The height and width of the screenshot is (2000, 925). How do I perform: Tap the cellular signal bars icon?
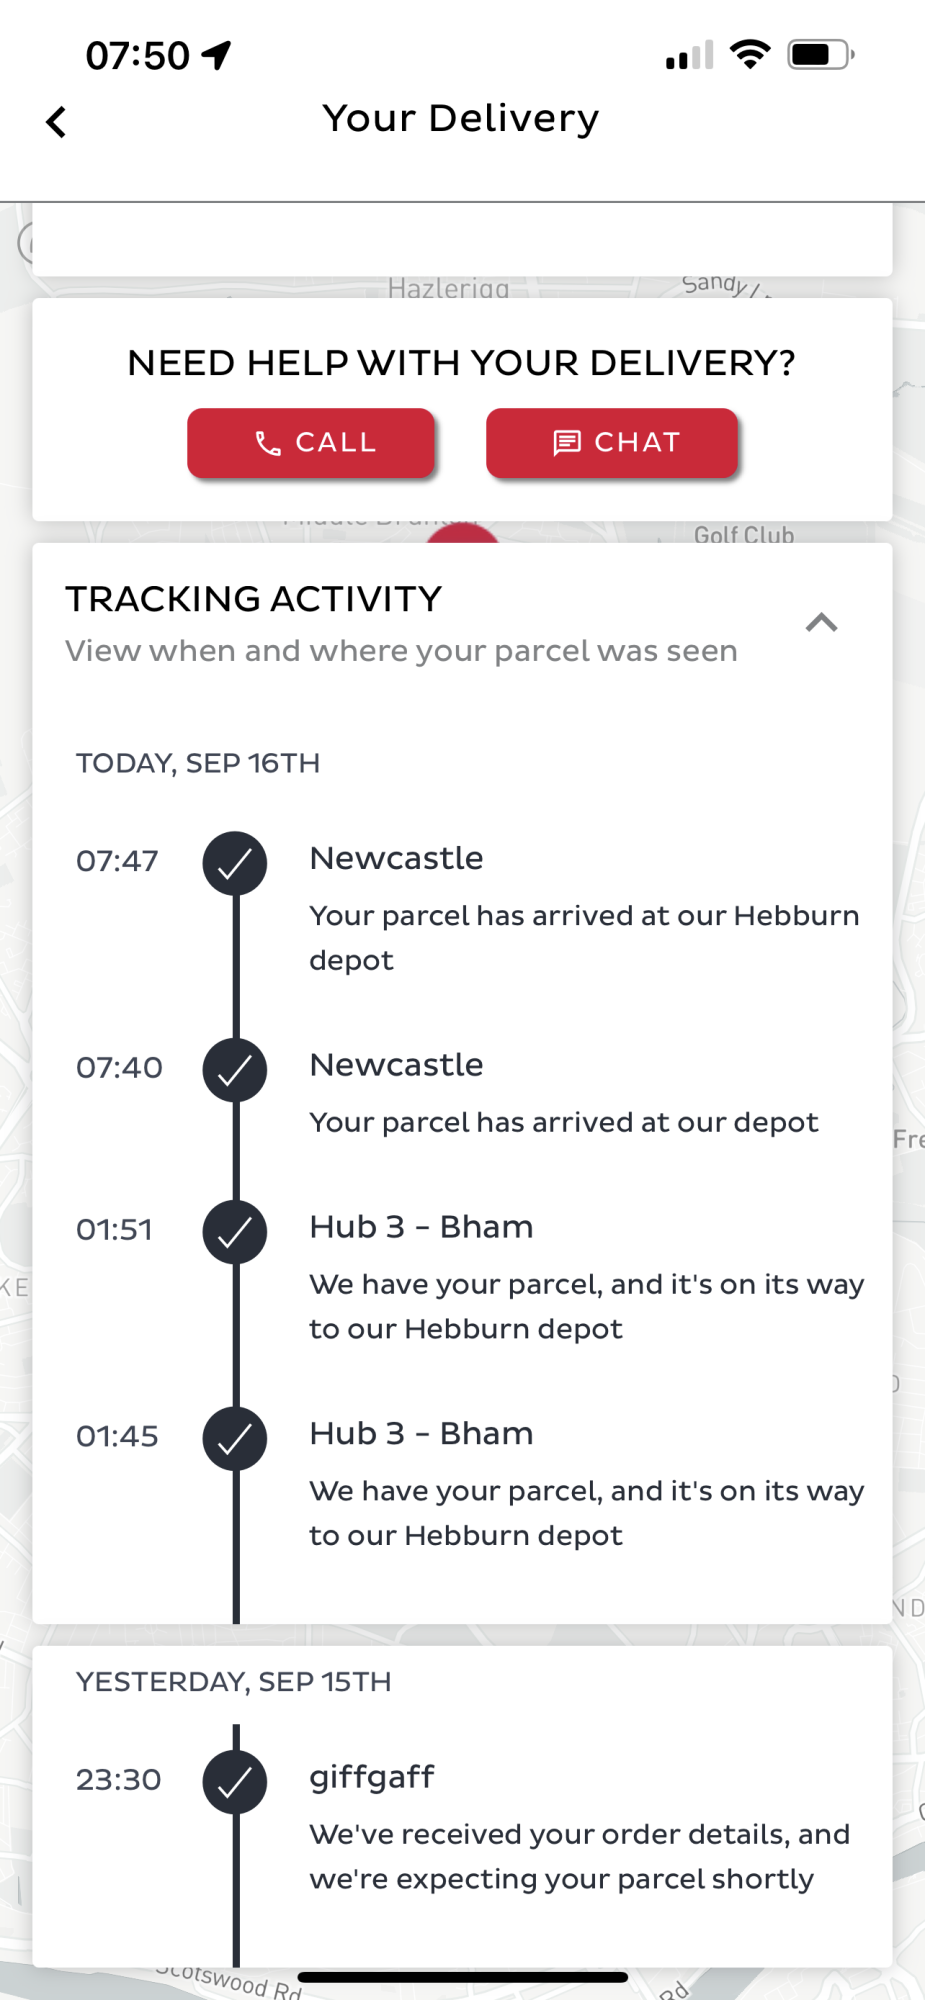[690, 55]
